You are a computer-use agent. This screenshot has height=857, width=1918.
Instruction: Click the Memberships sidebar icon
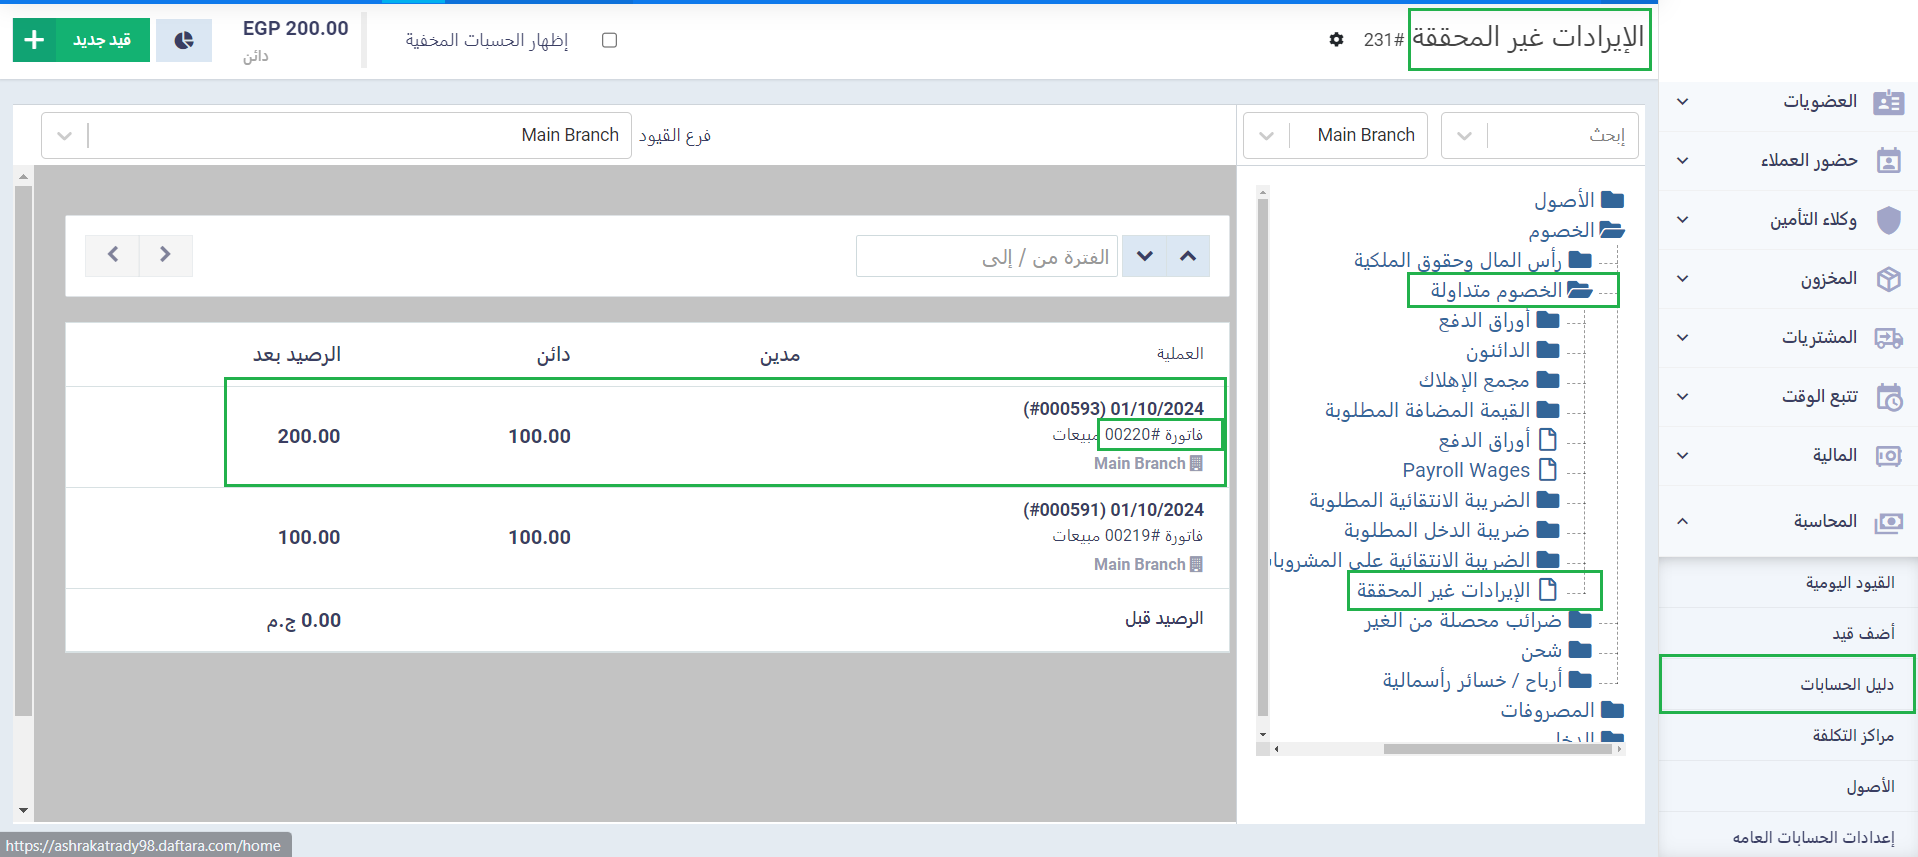tap(1888, 102)
